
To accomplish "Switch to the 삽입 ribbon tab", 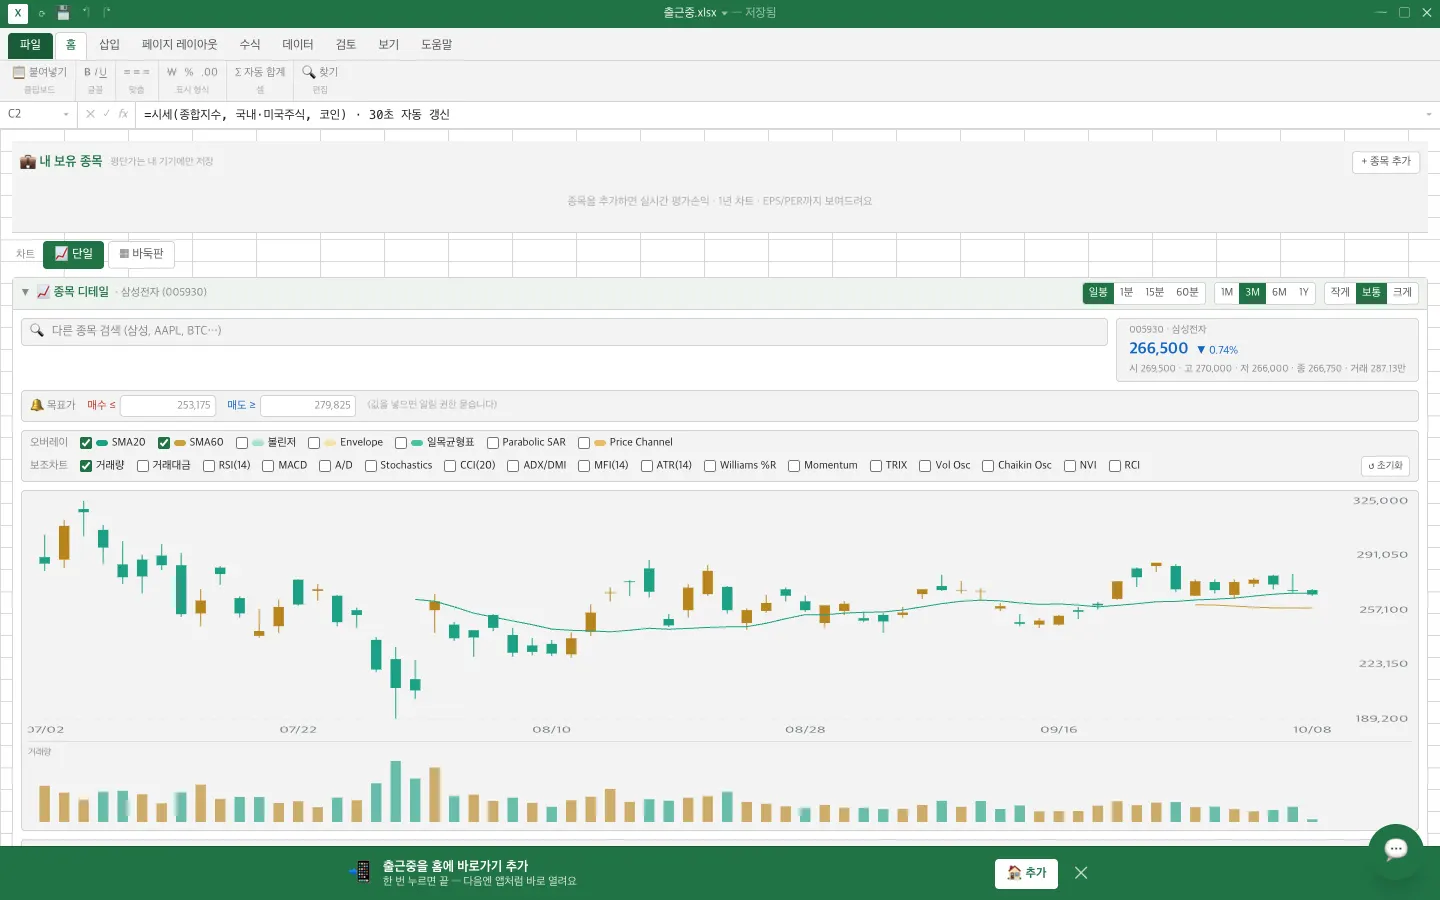I will pyautogui.click(x=109, y=45).
